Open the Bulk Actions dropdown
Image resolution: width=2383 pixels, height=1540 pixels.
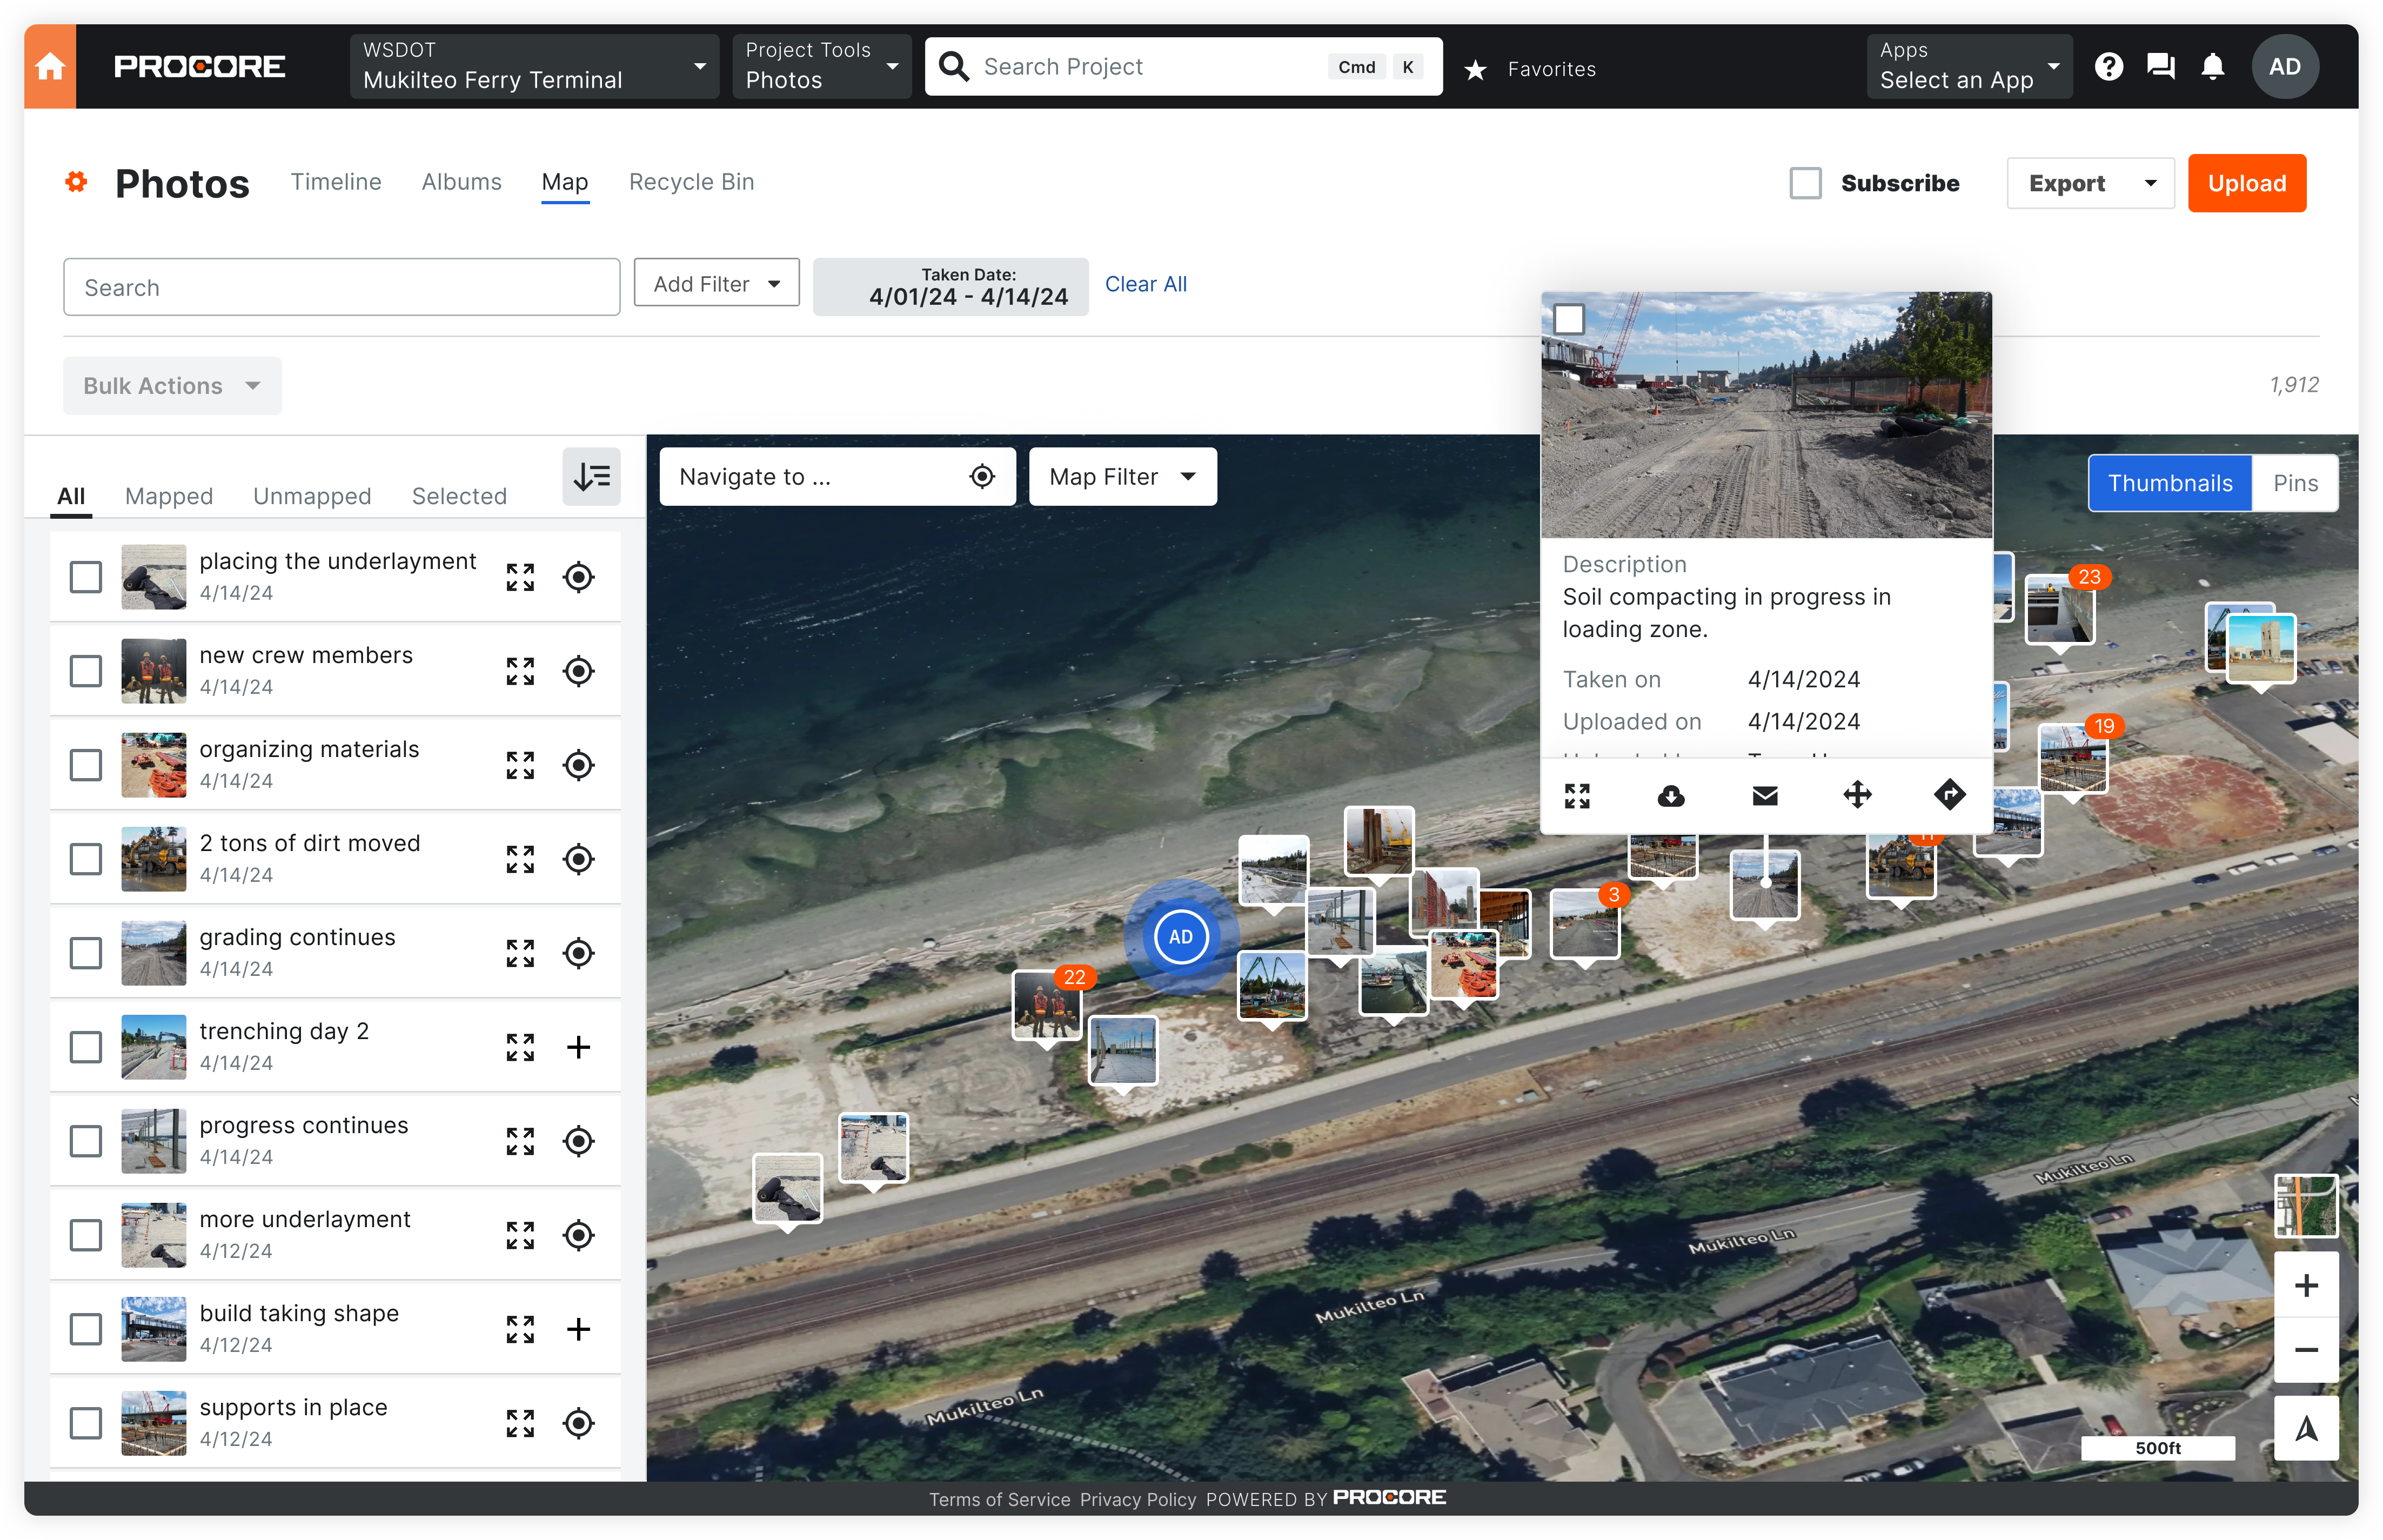coord(172,386)
